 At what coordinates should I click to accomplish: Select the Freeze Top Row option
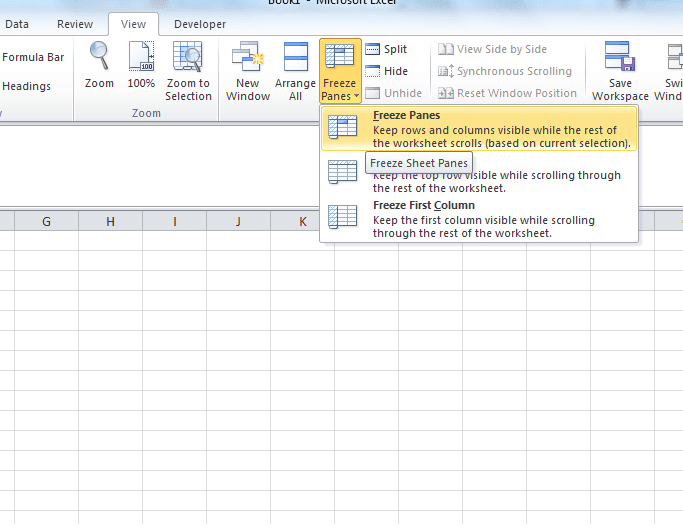(x=479, y=174)
